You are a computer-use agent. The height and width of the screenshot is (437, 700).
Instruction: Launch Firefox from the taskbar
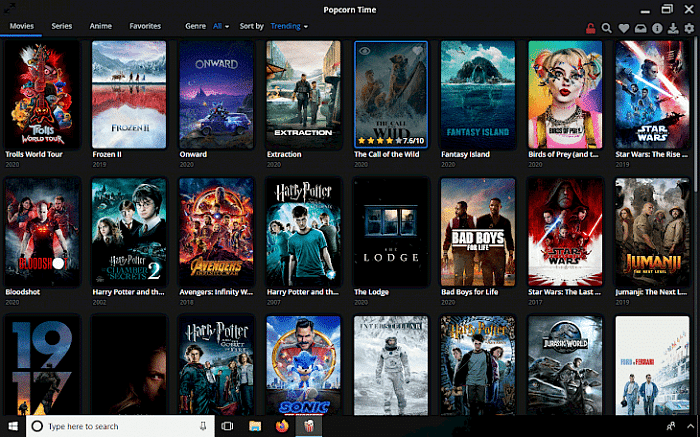pyautogui.click(x=282, y=426)
